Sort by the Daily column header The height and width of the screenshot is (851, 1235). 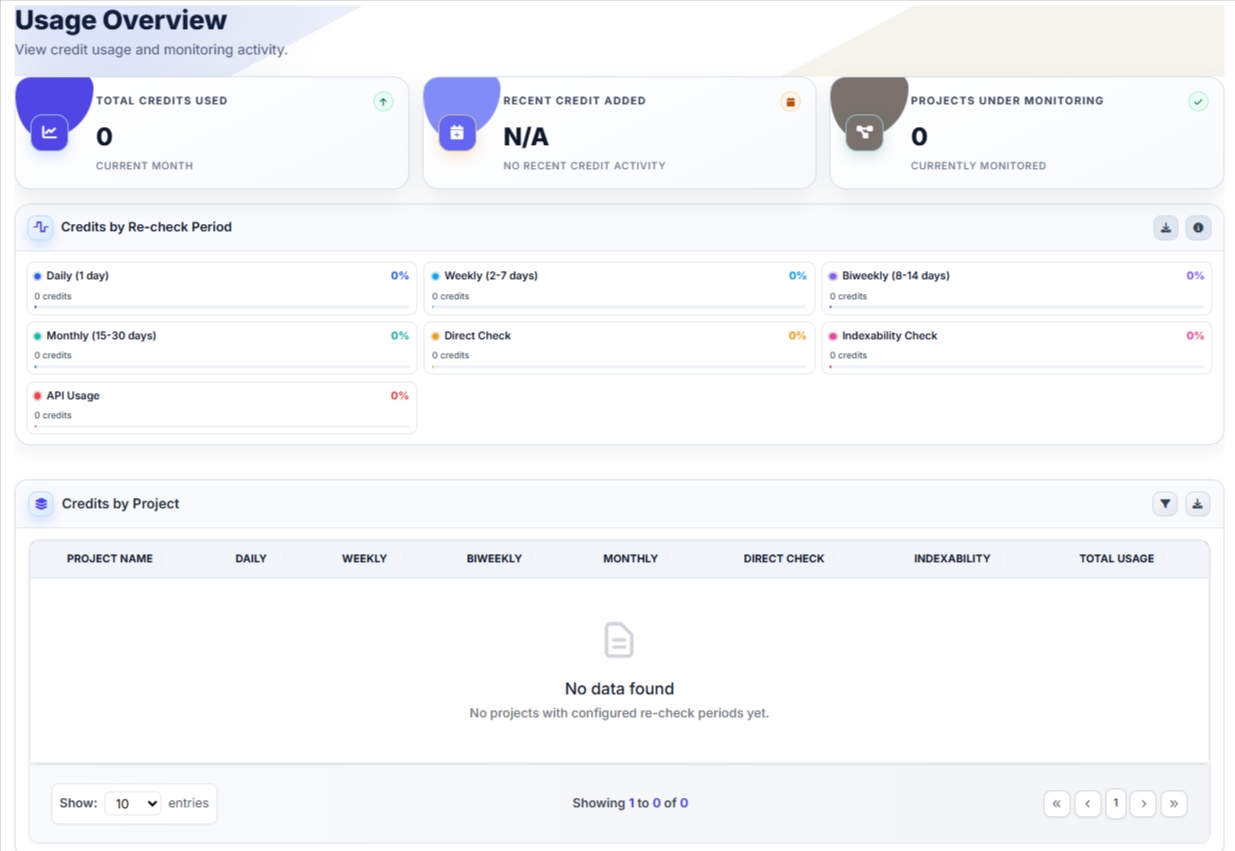(x=251, y=559)
